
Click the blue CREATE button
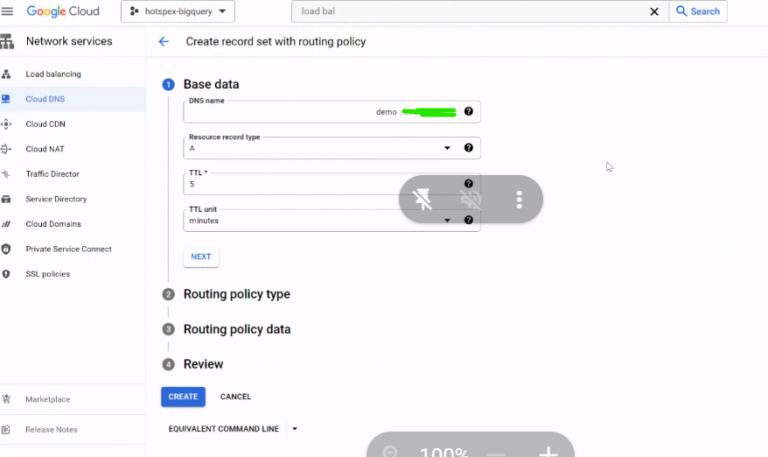[183, 397]
